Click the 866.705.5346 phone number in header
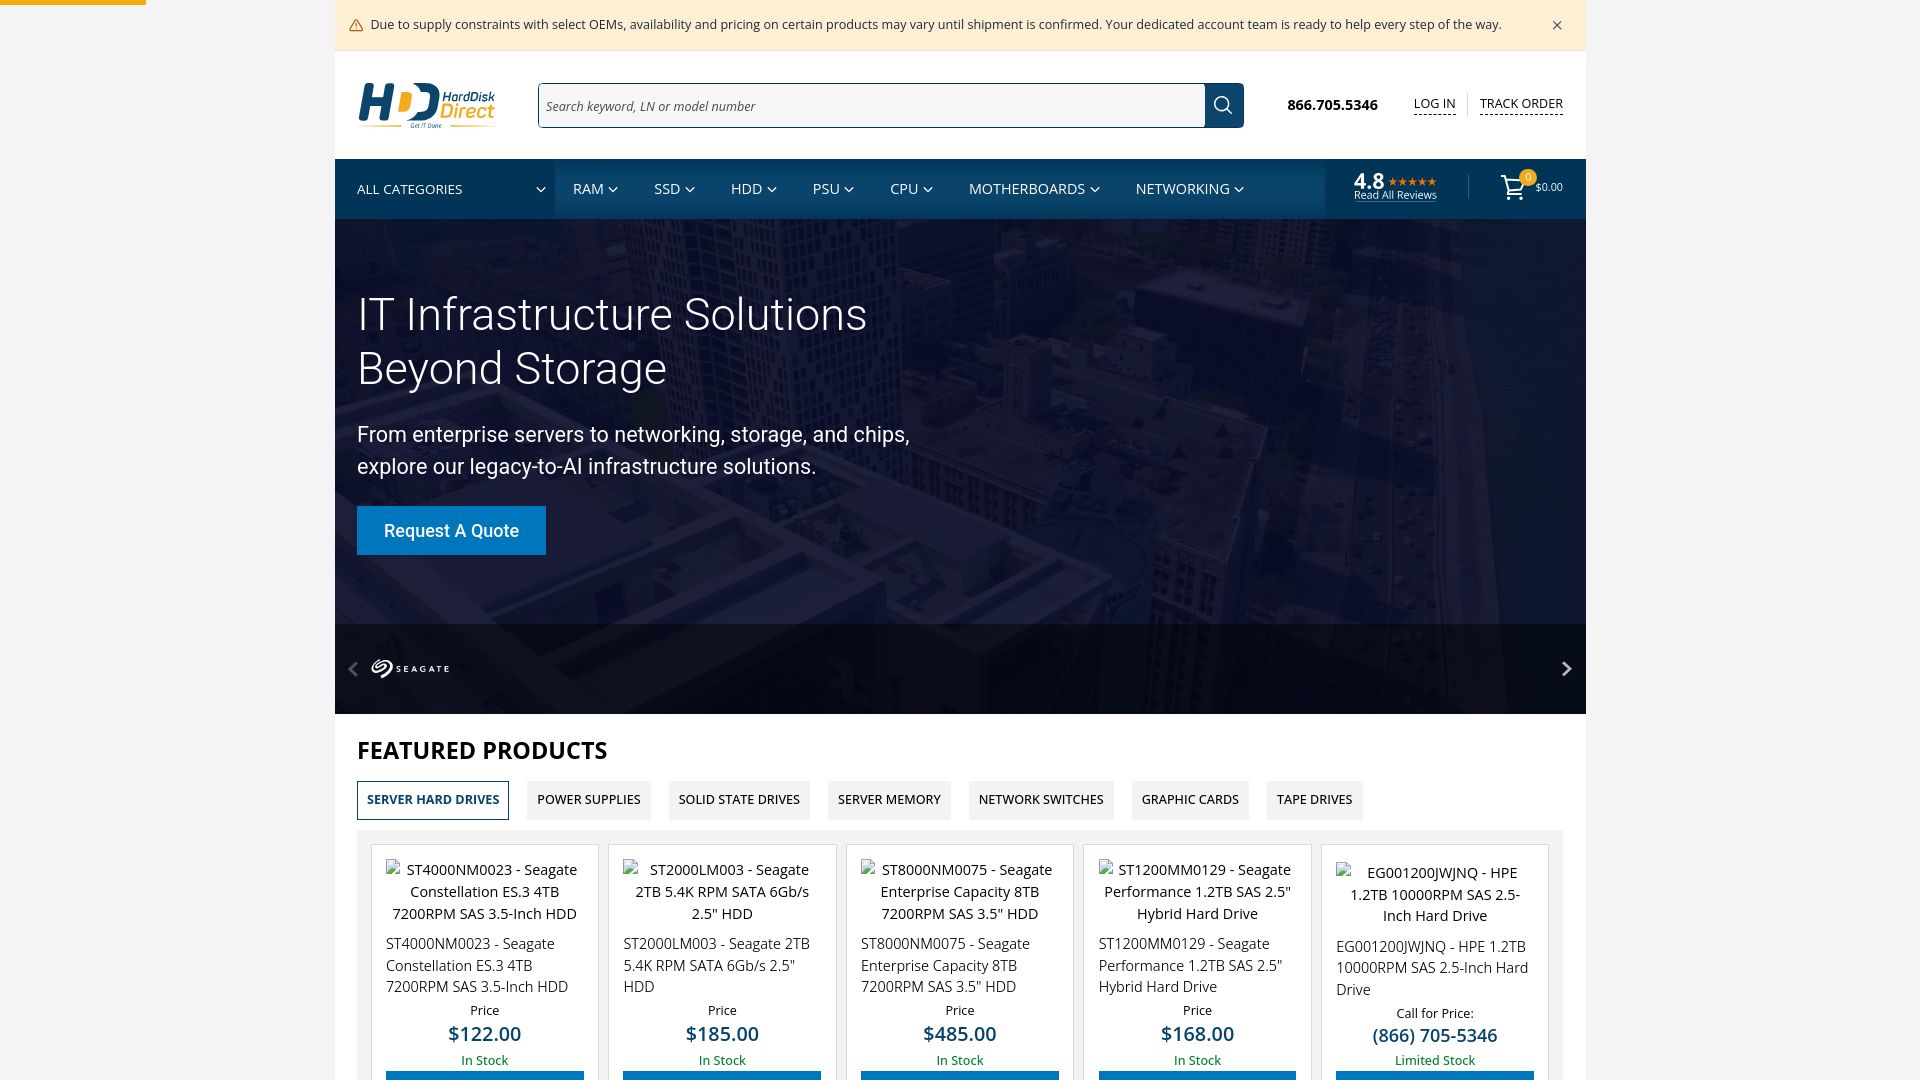The width and height of the screenshot is (1920, 1080). [1332, 105]
